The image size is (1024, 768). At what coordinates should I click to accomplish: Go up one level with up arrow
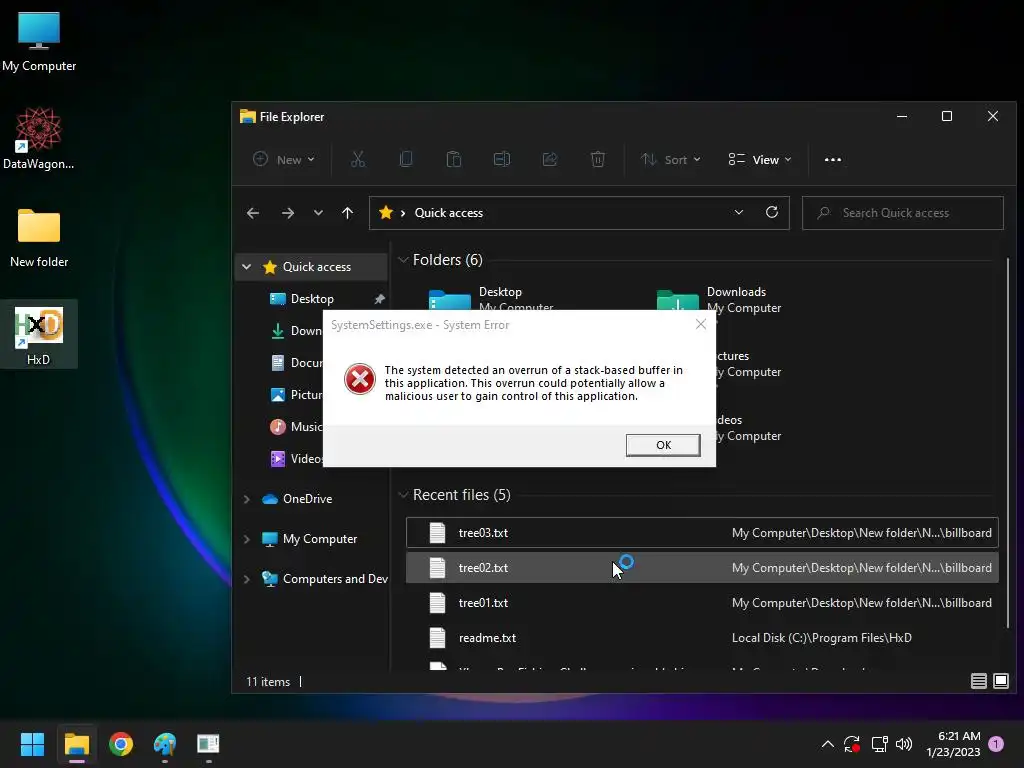coord(347,213)
